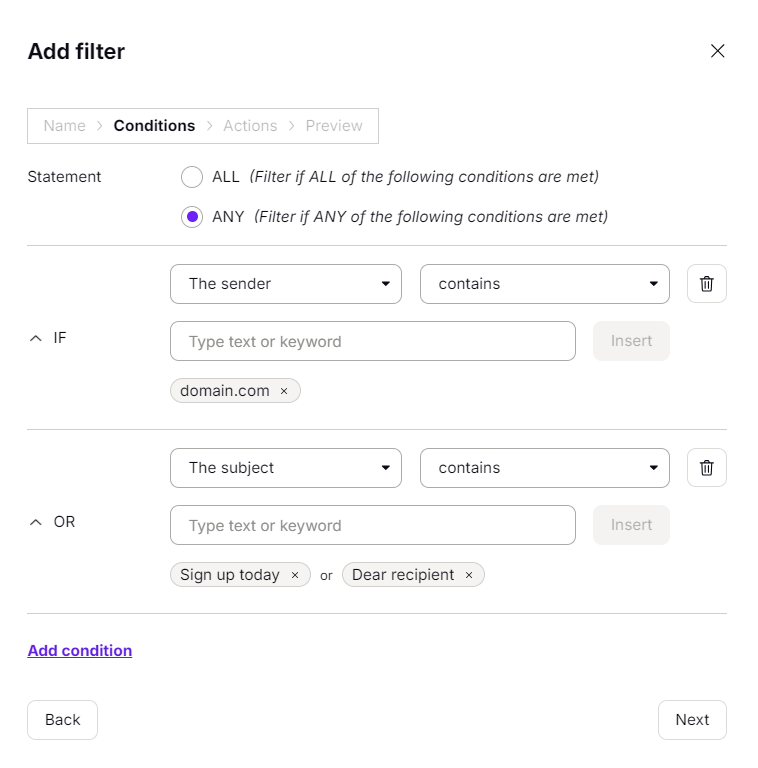758x768 pixels.
Task: Close the Add filter dialog
Action: [717, 51]
